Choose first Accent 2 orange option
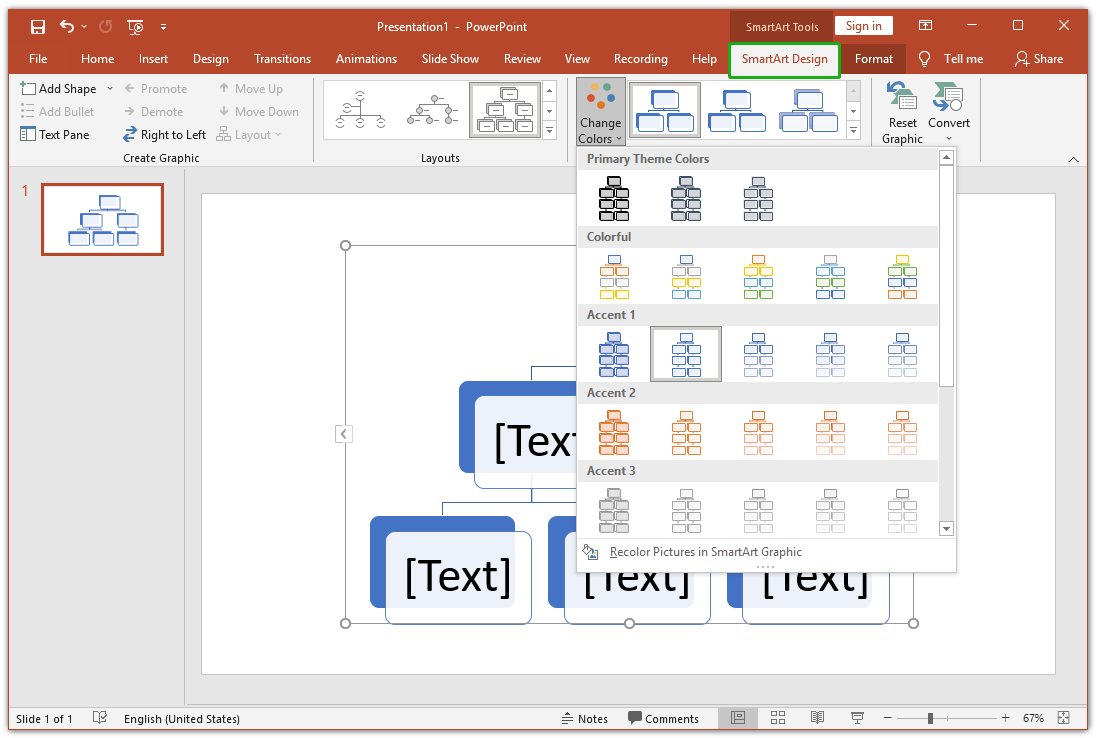This screenshot has height=738, width=1097. [614, 433]
